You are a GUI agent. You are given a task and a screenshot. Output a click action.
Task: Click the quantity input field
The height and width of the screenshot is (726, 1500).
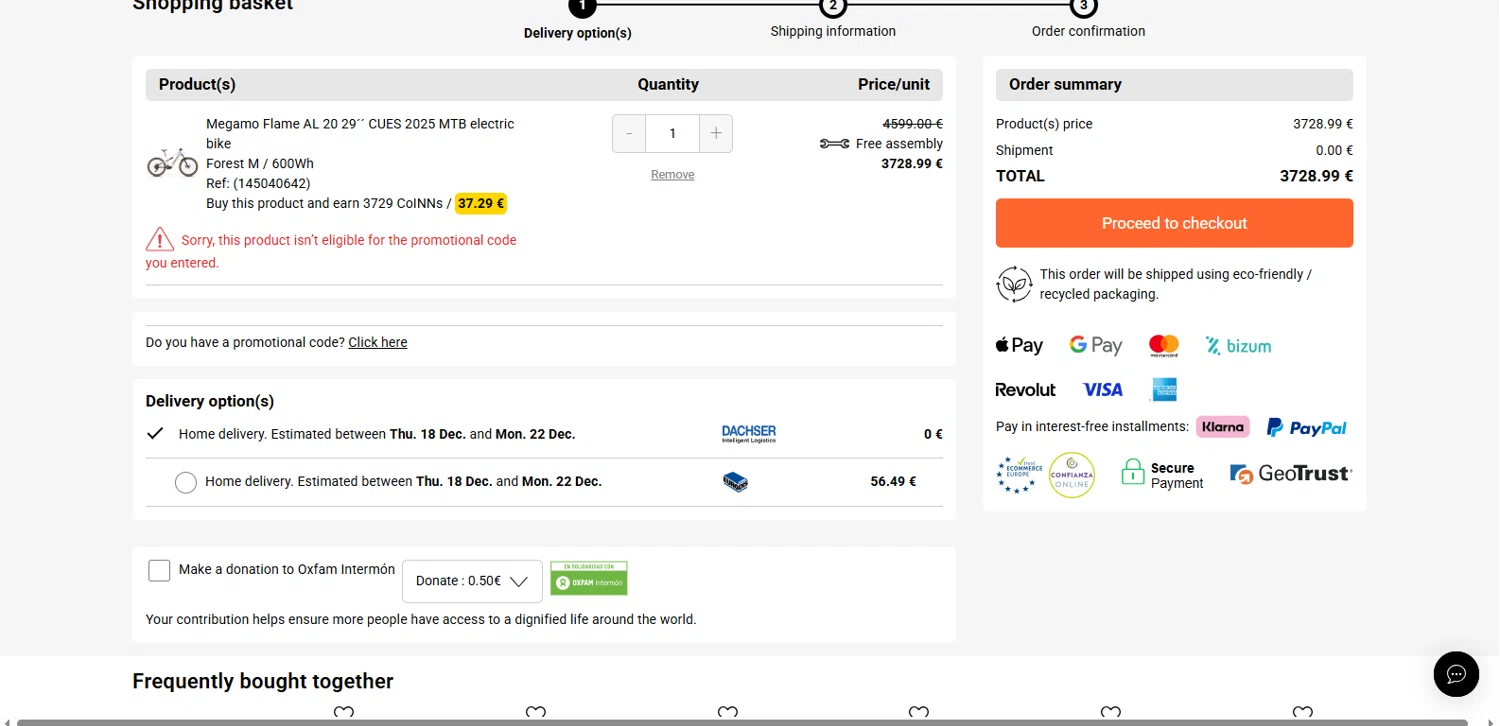click(672, 134)
